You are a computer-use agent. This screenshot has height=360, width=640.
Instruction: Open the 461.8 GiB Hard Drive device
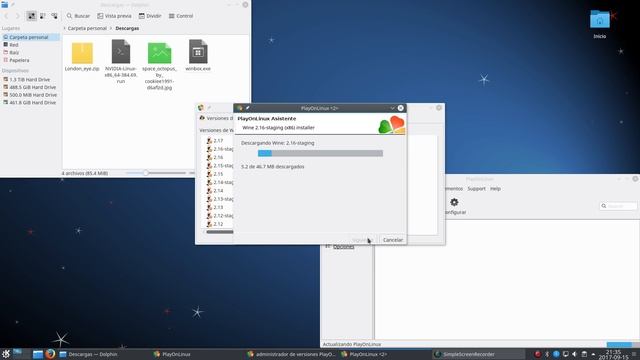tap(30, 103)
